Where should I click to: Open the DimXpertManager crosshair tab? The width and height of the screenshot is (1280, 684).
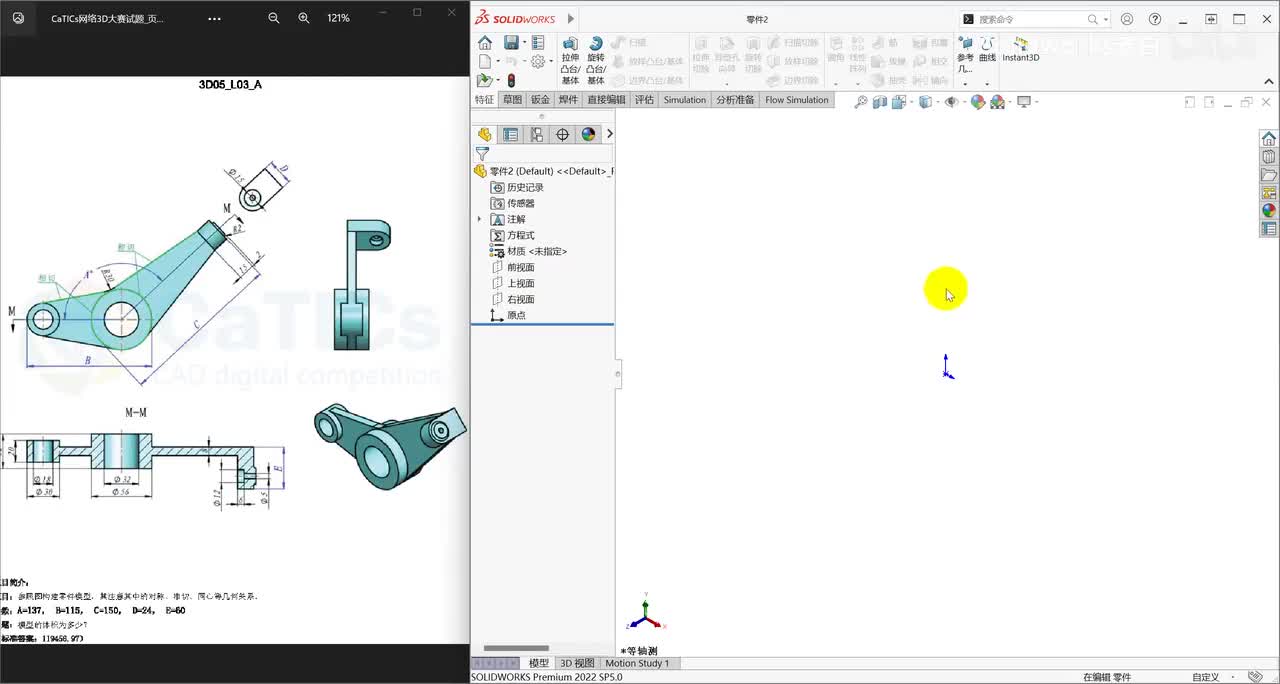click(563, 134)
